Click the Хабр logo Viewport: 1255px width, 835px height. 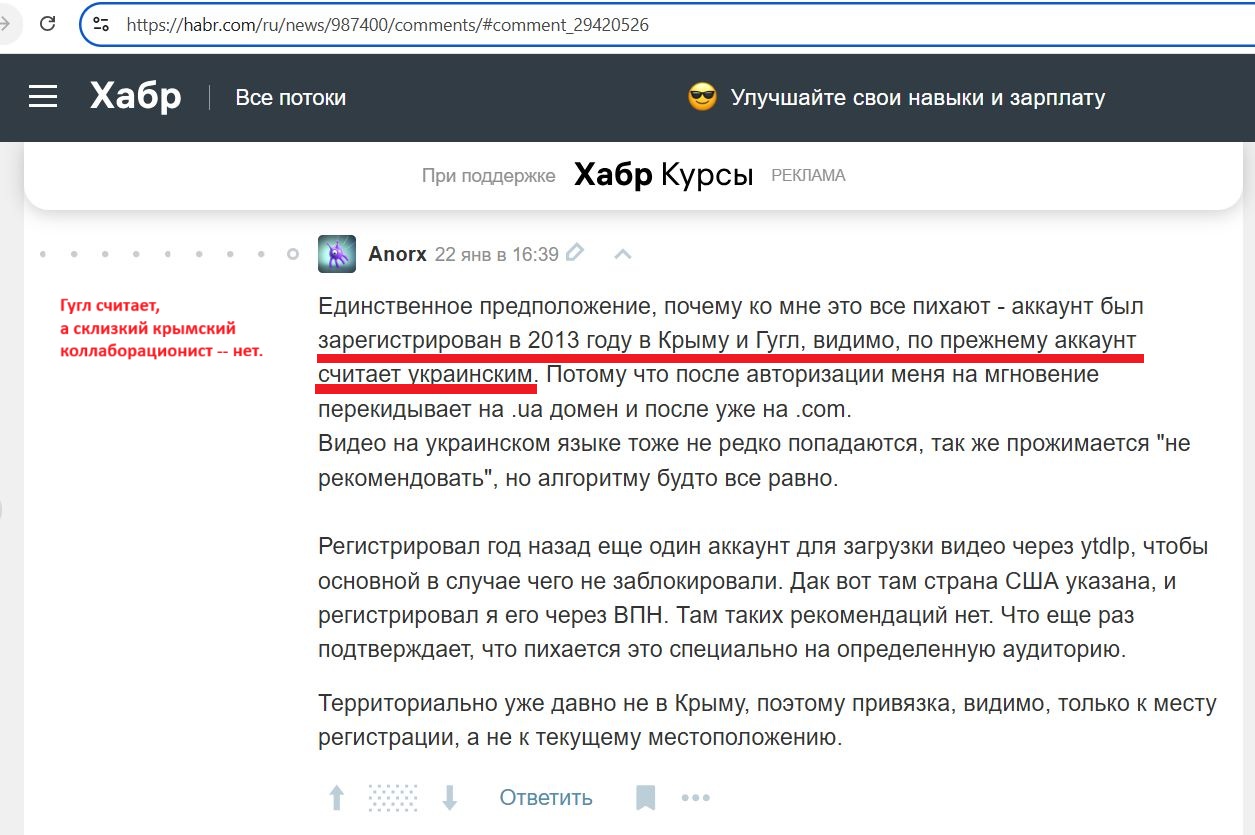pos(135,95)
